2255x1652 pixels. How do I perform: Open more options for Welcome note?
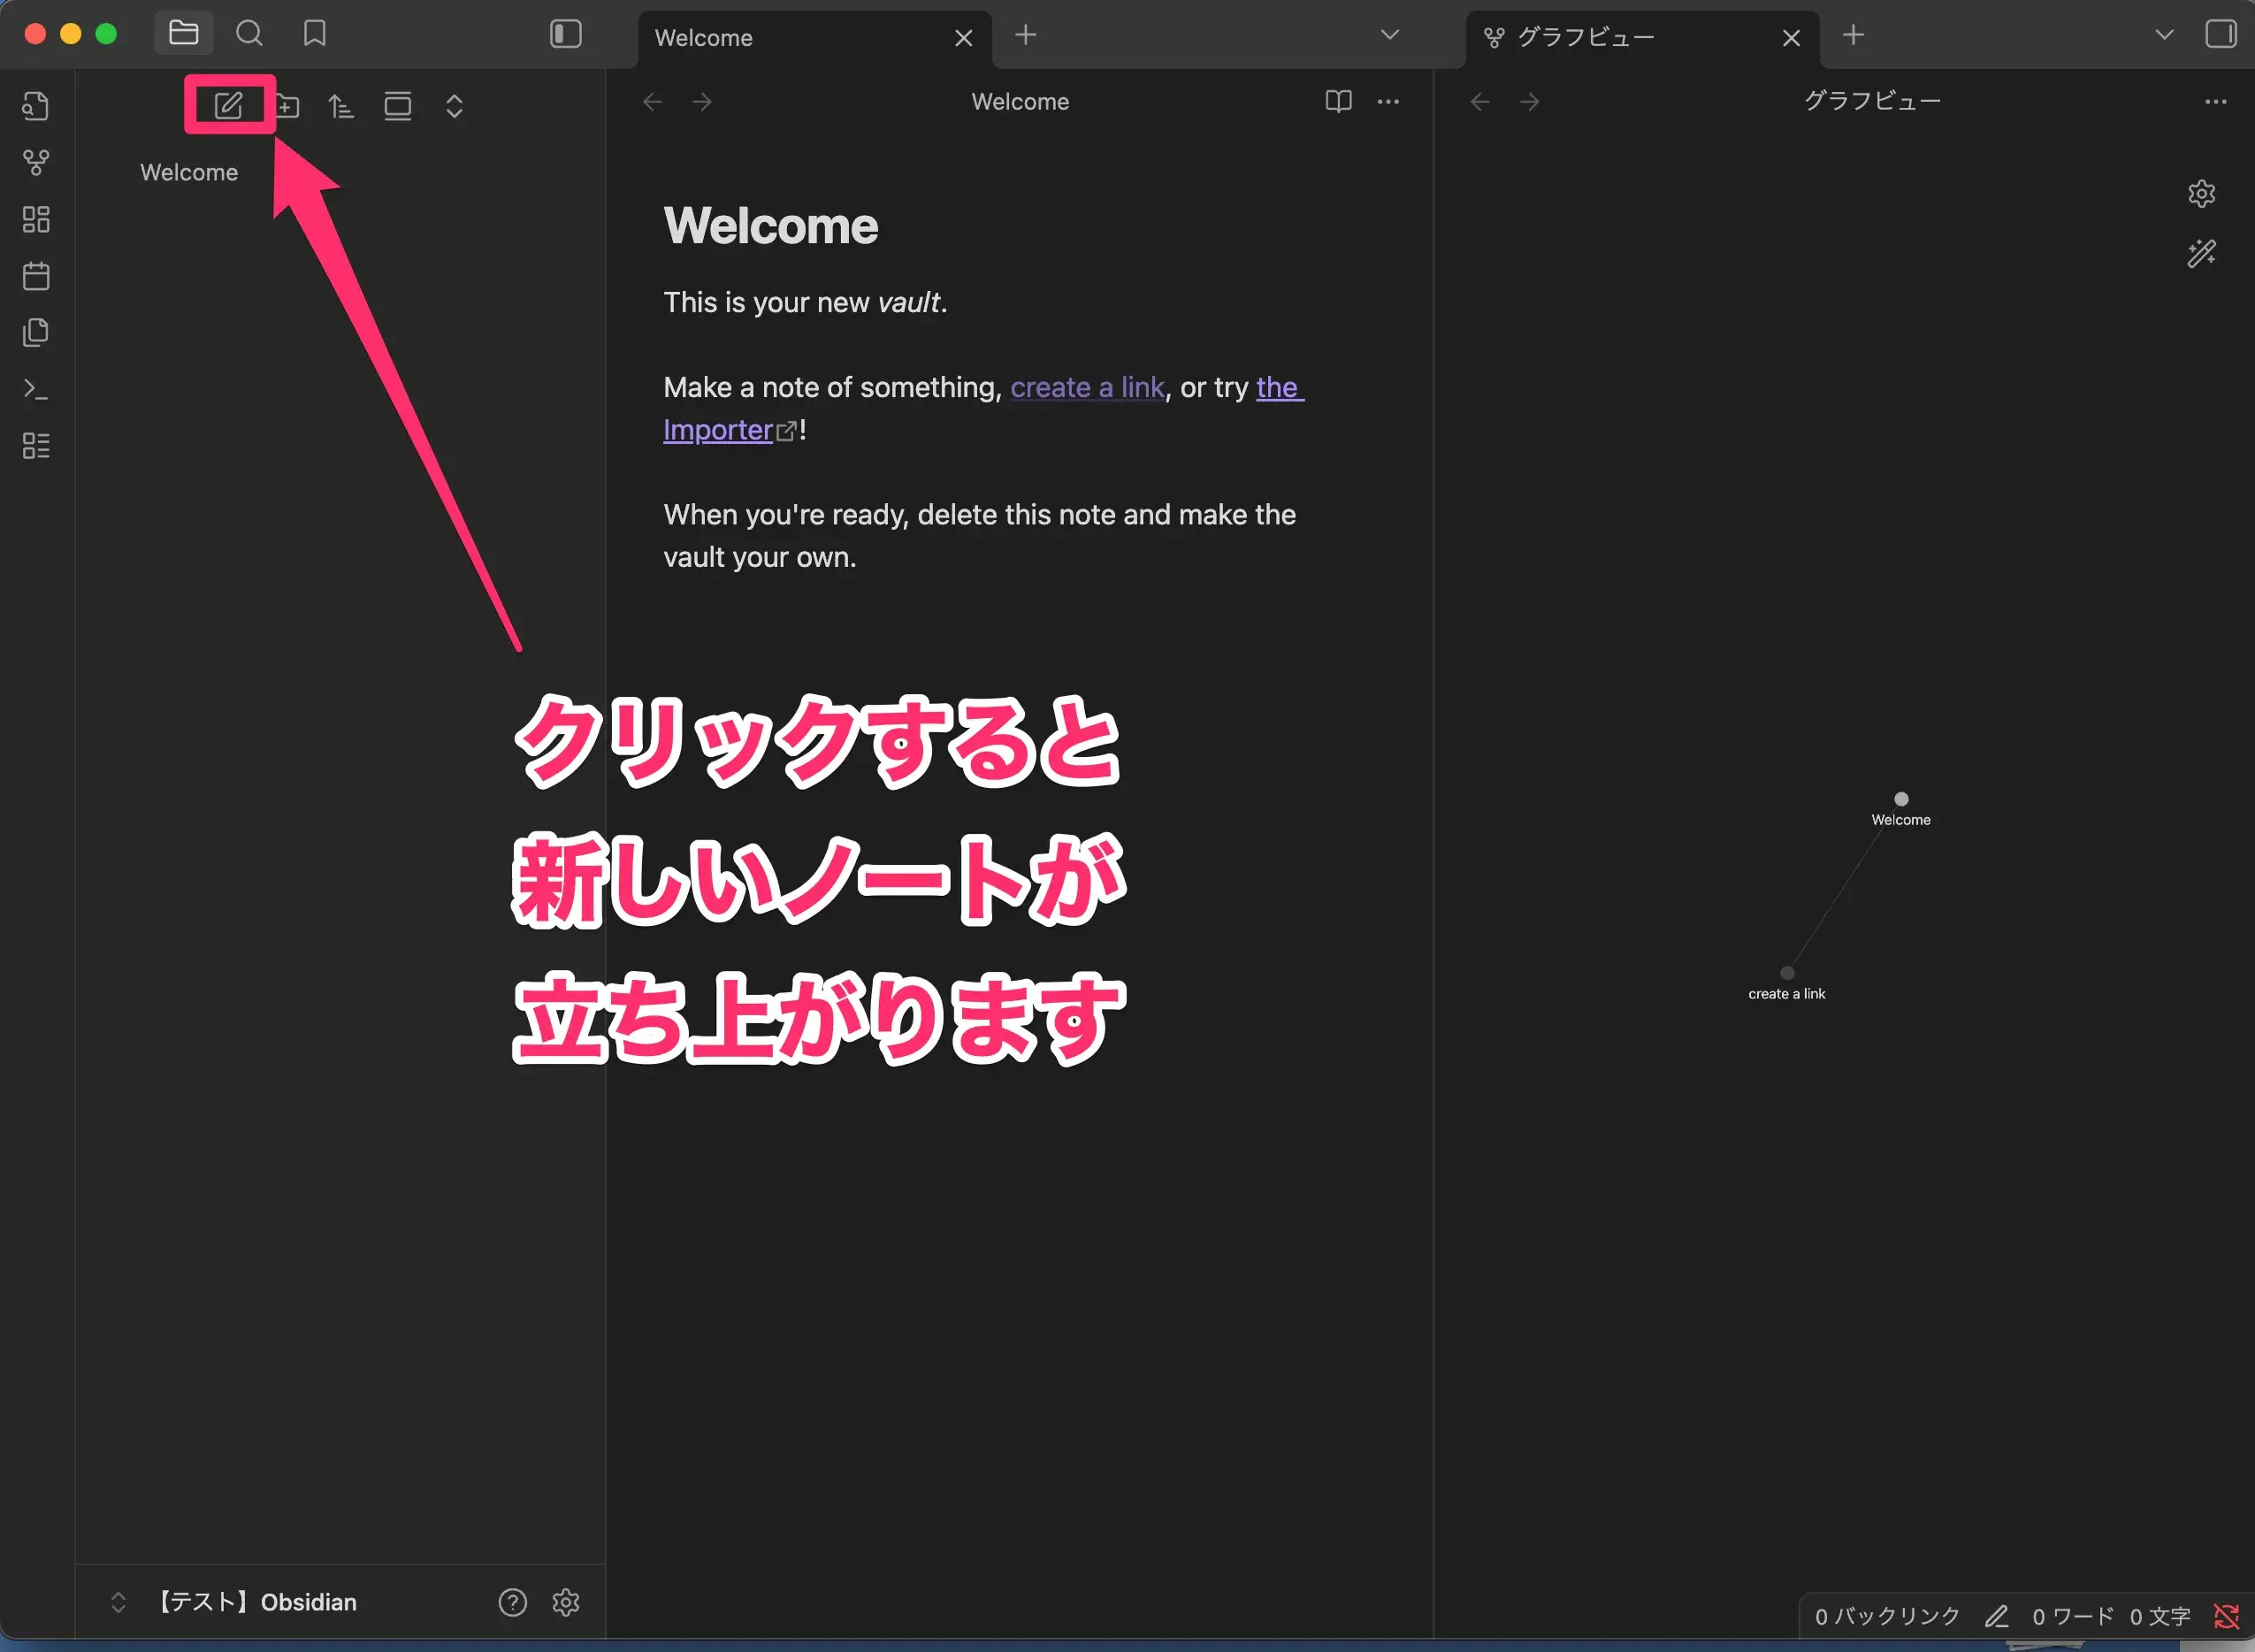pos(1389,102)
